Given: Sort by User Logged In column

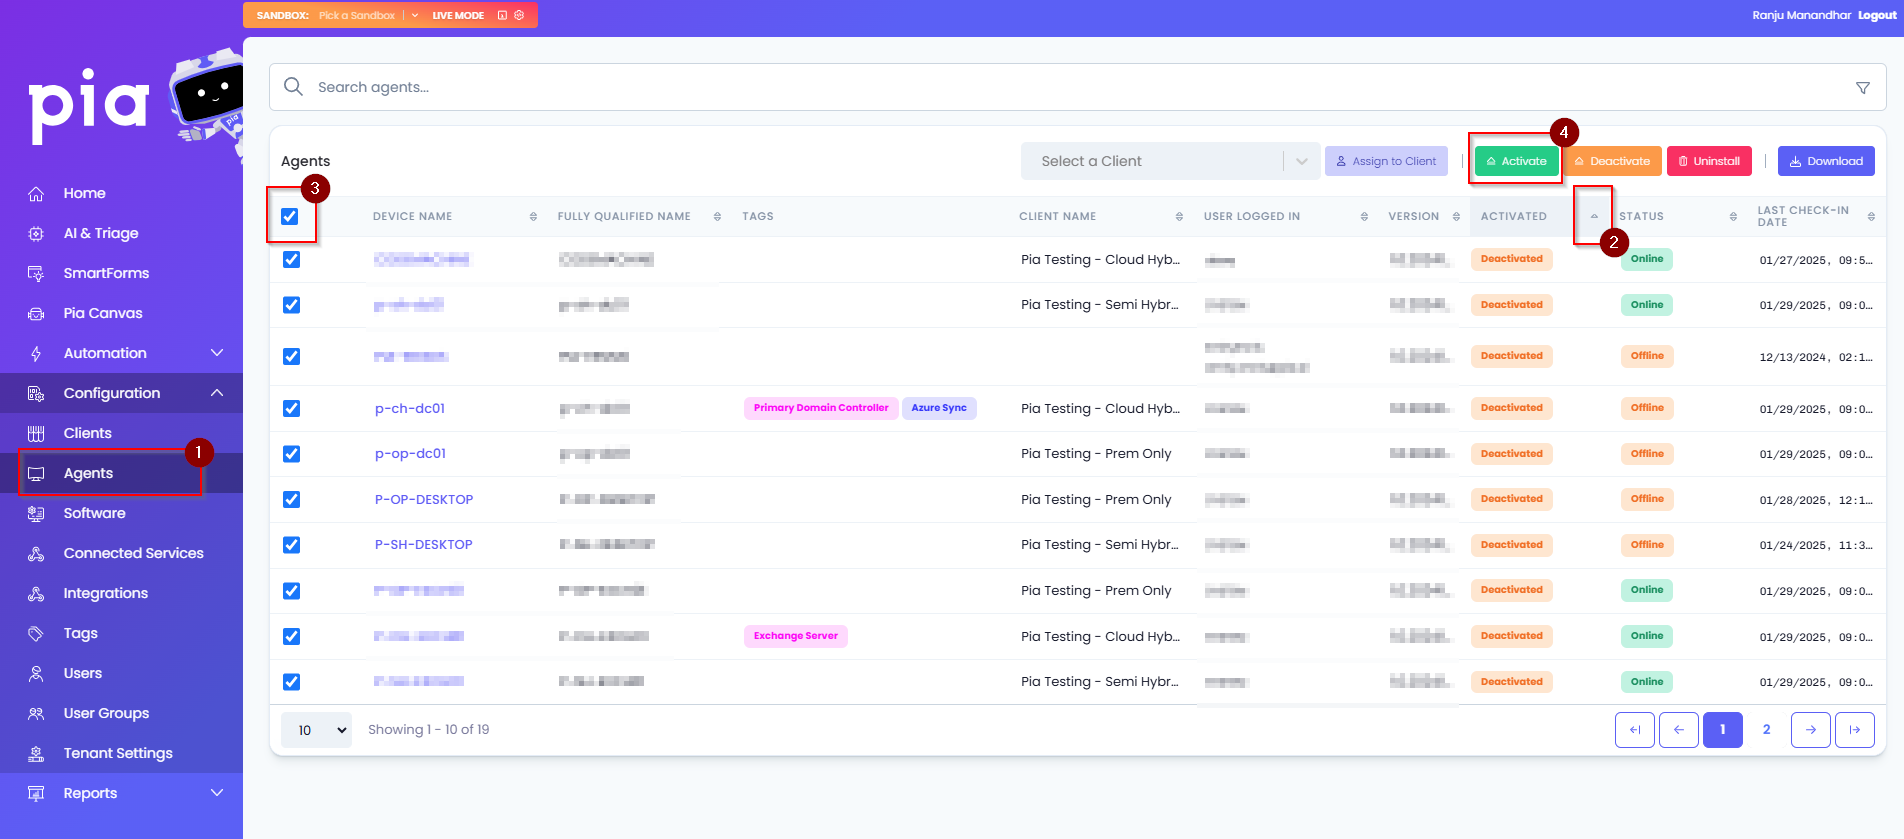Looking at the screenshot, I should [x=1364, y=217].
